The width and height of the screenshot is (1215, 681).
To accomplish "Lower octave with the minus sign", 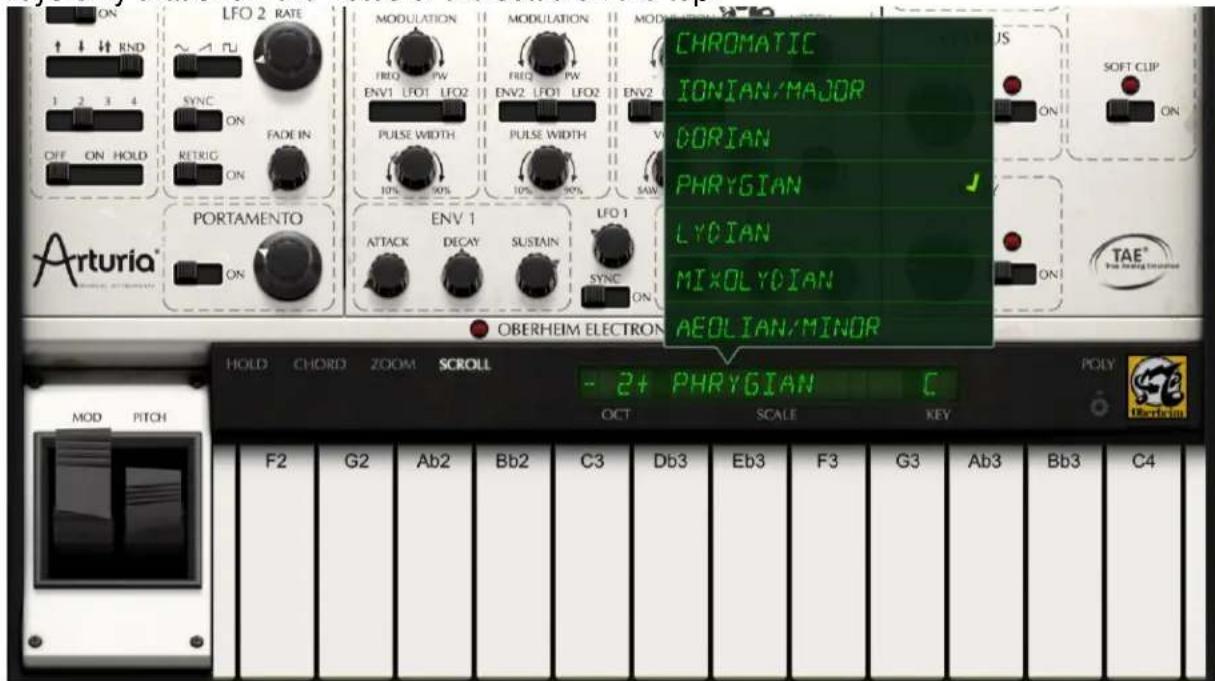I will (x=590, y=385).
